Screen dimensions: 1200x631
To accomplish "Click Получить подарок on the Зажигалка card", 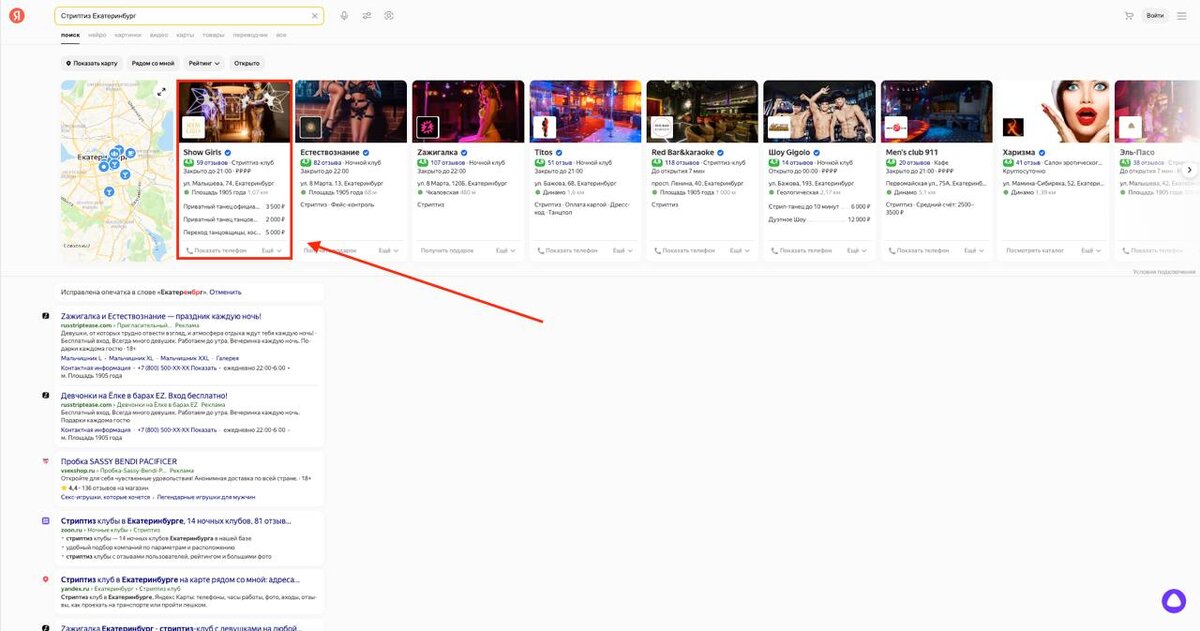I will (x=447, y=250).
